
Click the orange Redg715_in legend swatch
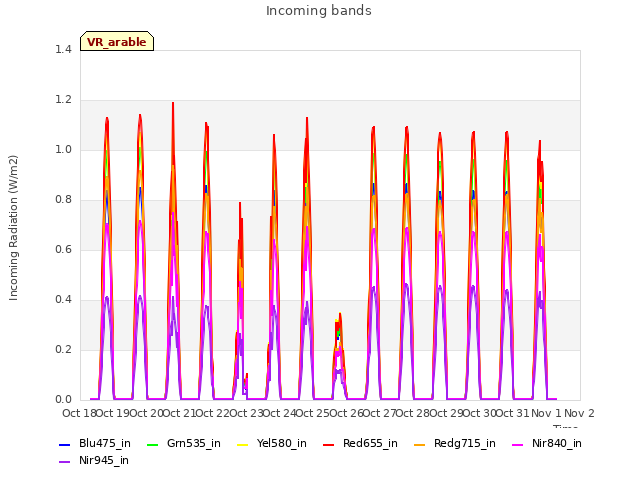(x=419, y=444)
